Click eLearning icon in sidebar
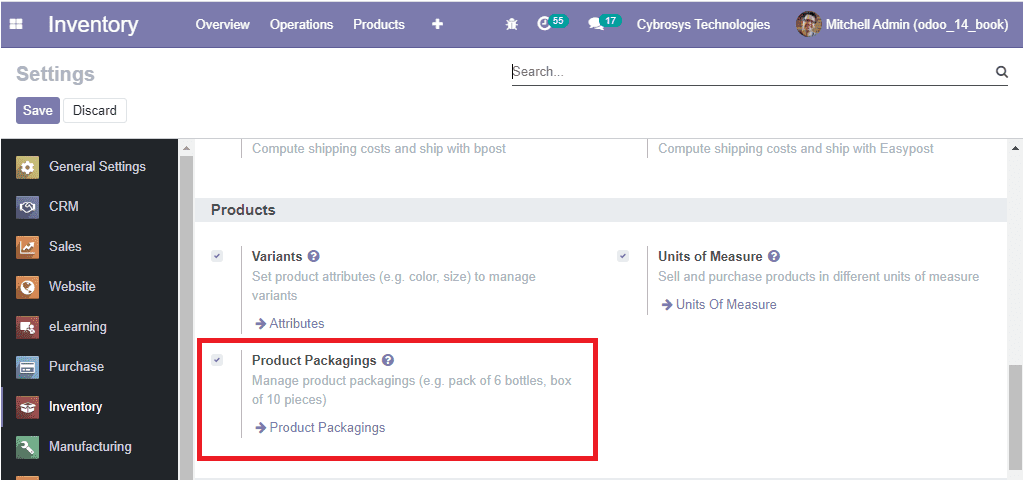Viewport: 1024px width, 481px height. tap(27, 327)
